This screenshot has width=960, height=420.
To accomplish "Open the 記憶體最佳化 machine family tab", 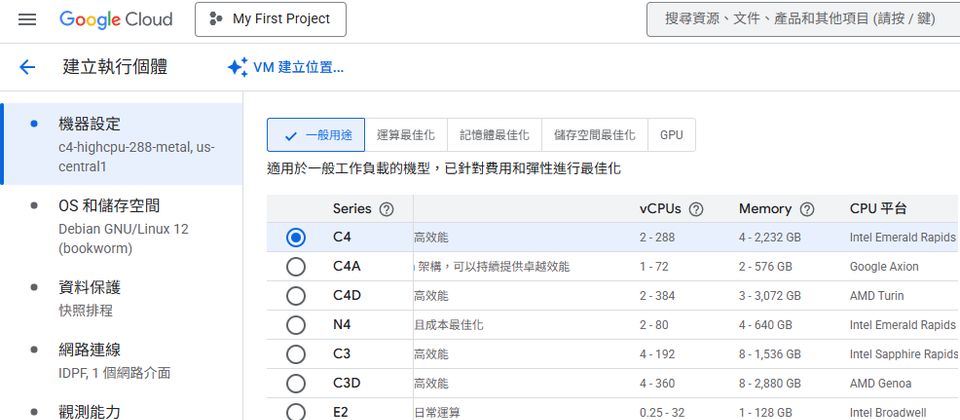I will [494, 135].
